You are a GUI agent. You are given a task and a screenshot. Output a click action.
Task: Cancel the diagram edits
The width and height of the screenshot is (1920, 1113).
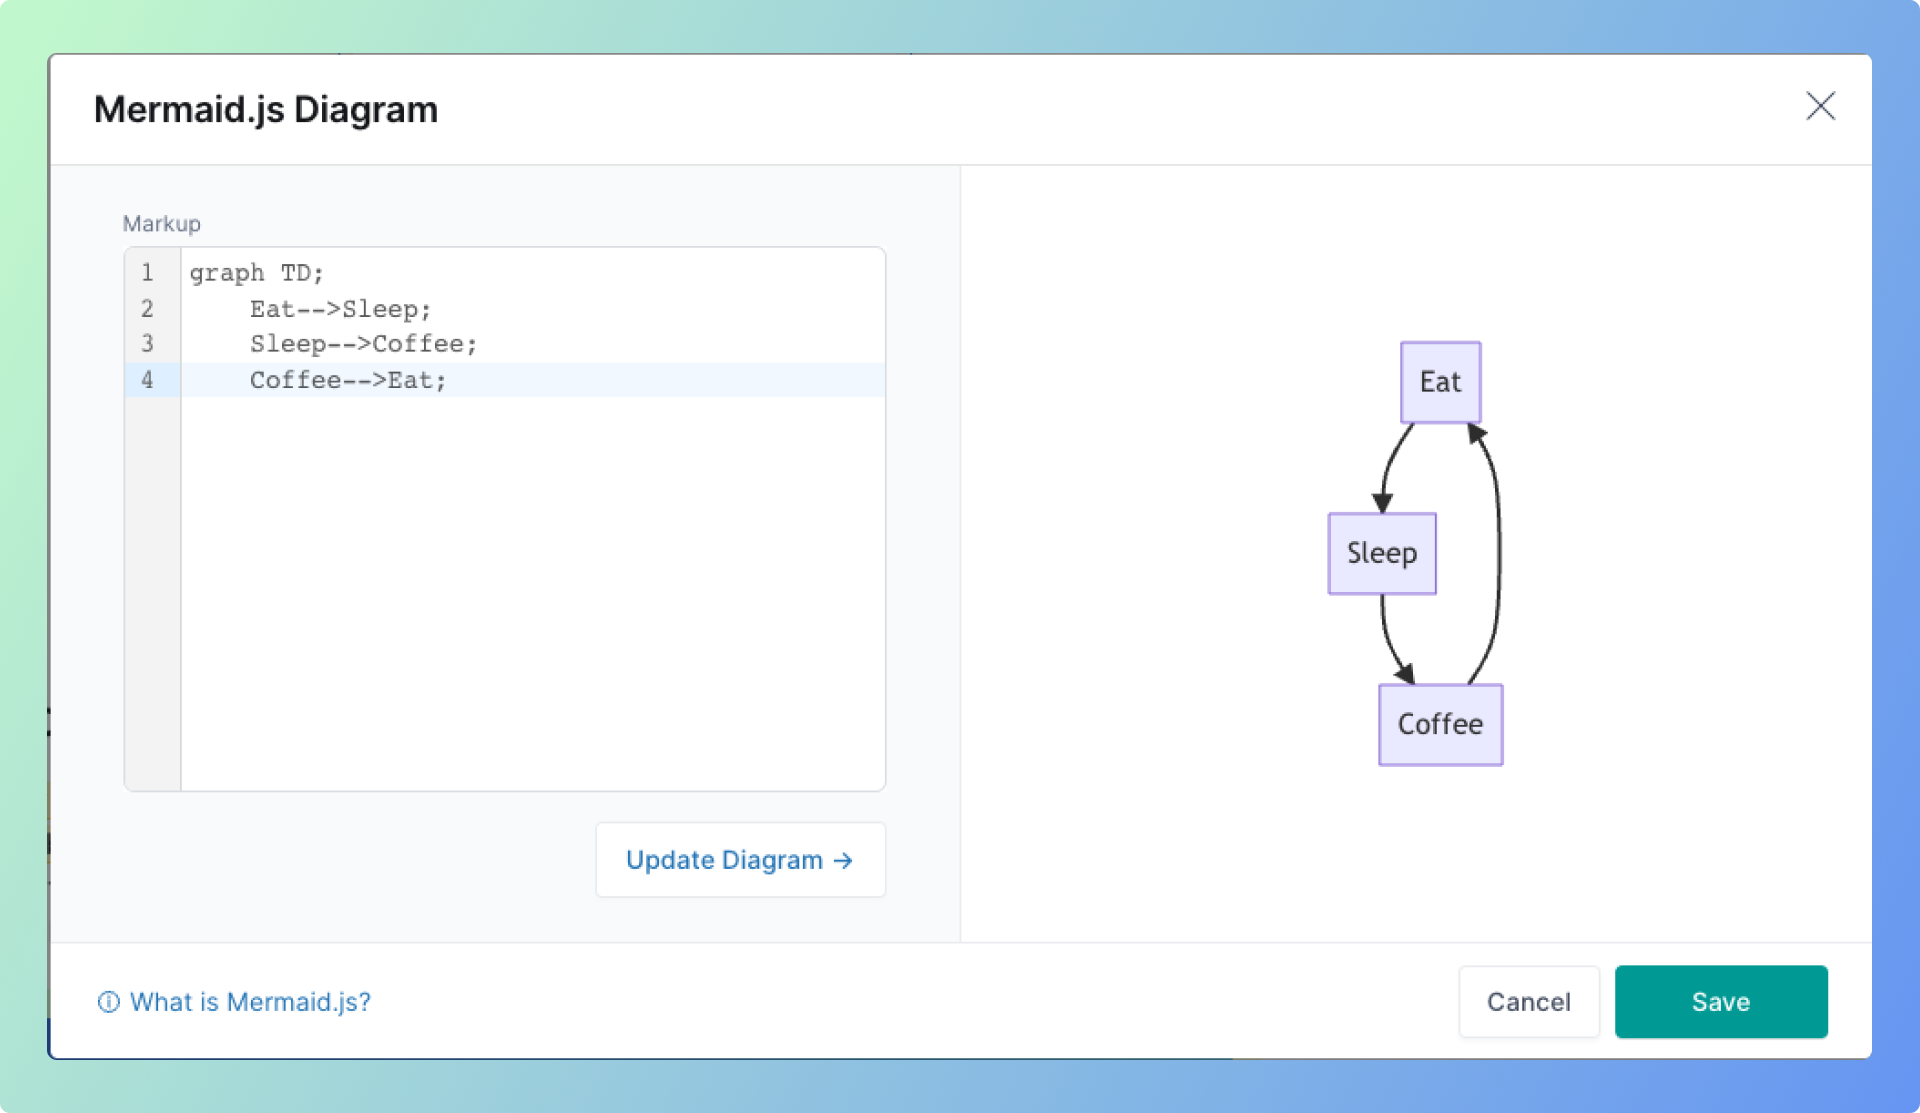click(x=1528, y=1001)
